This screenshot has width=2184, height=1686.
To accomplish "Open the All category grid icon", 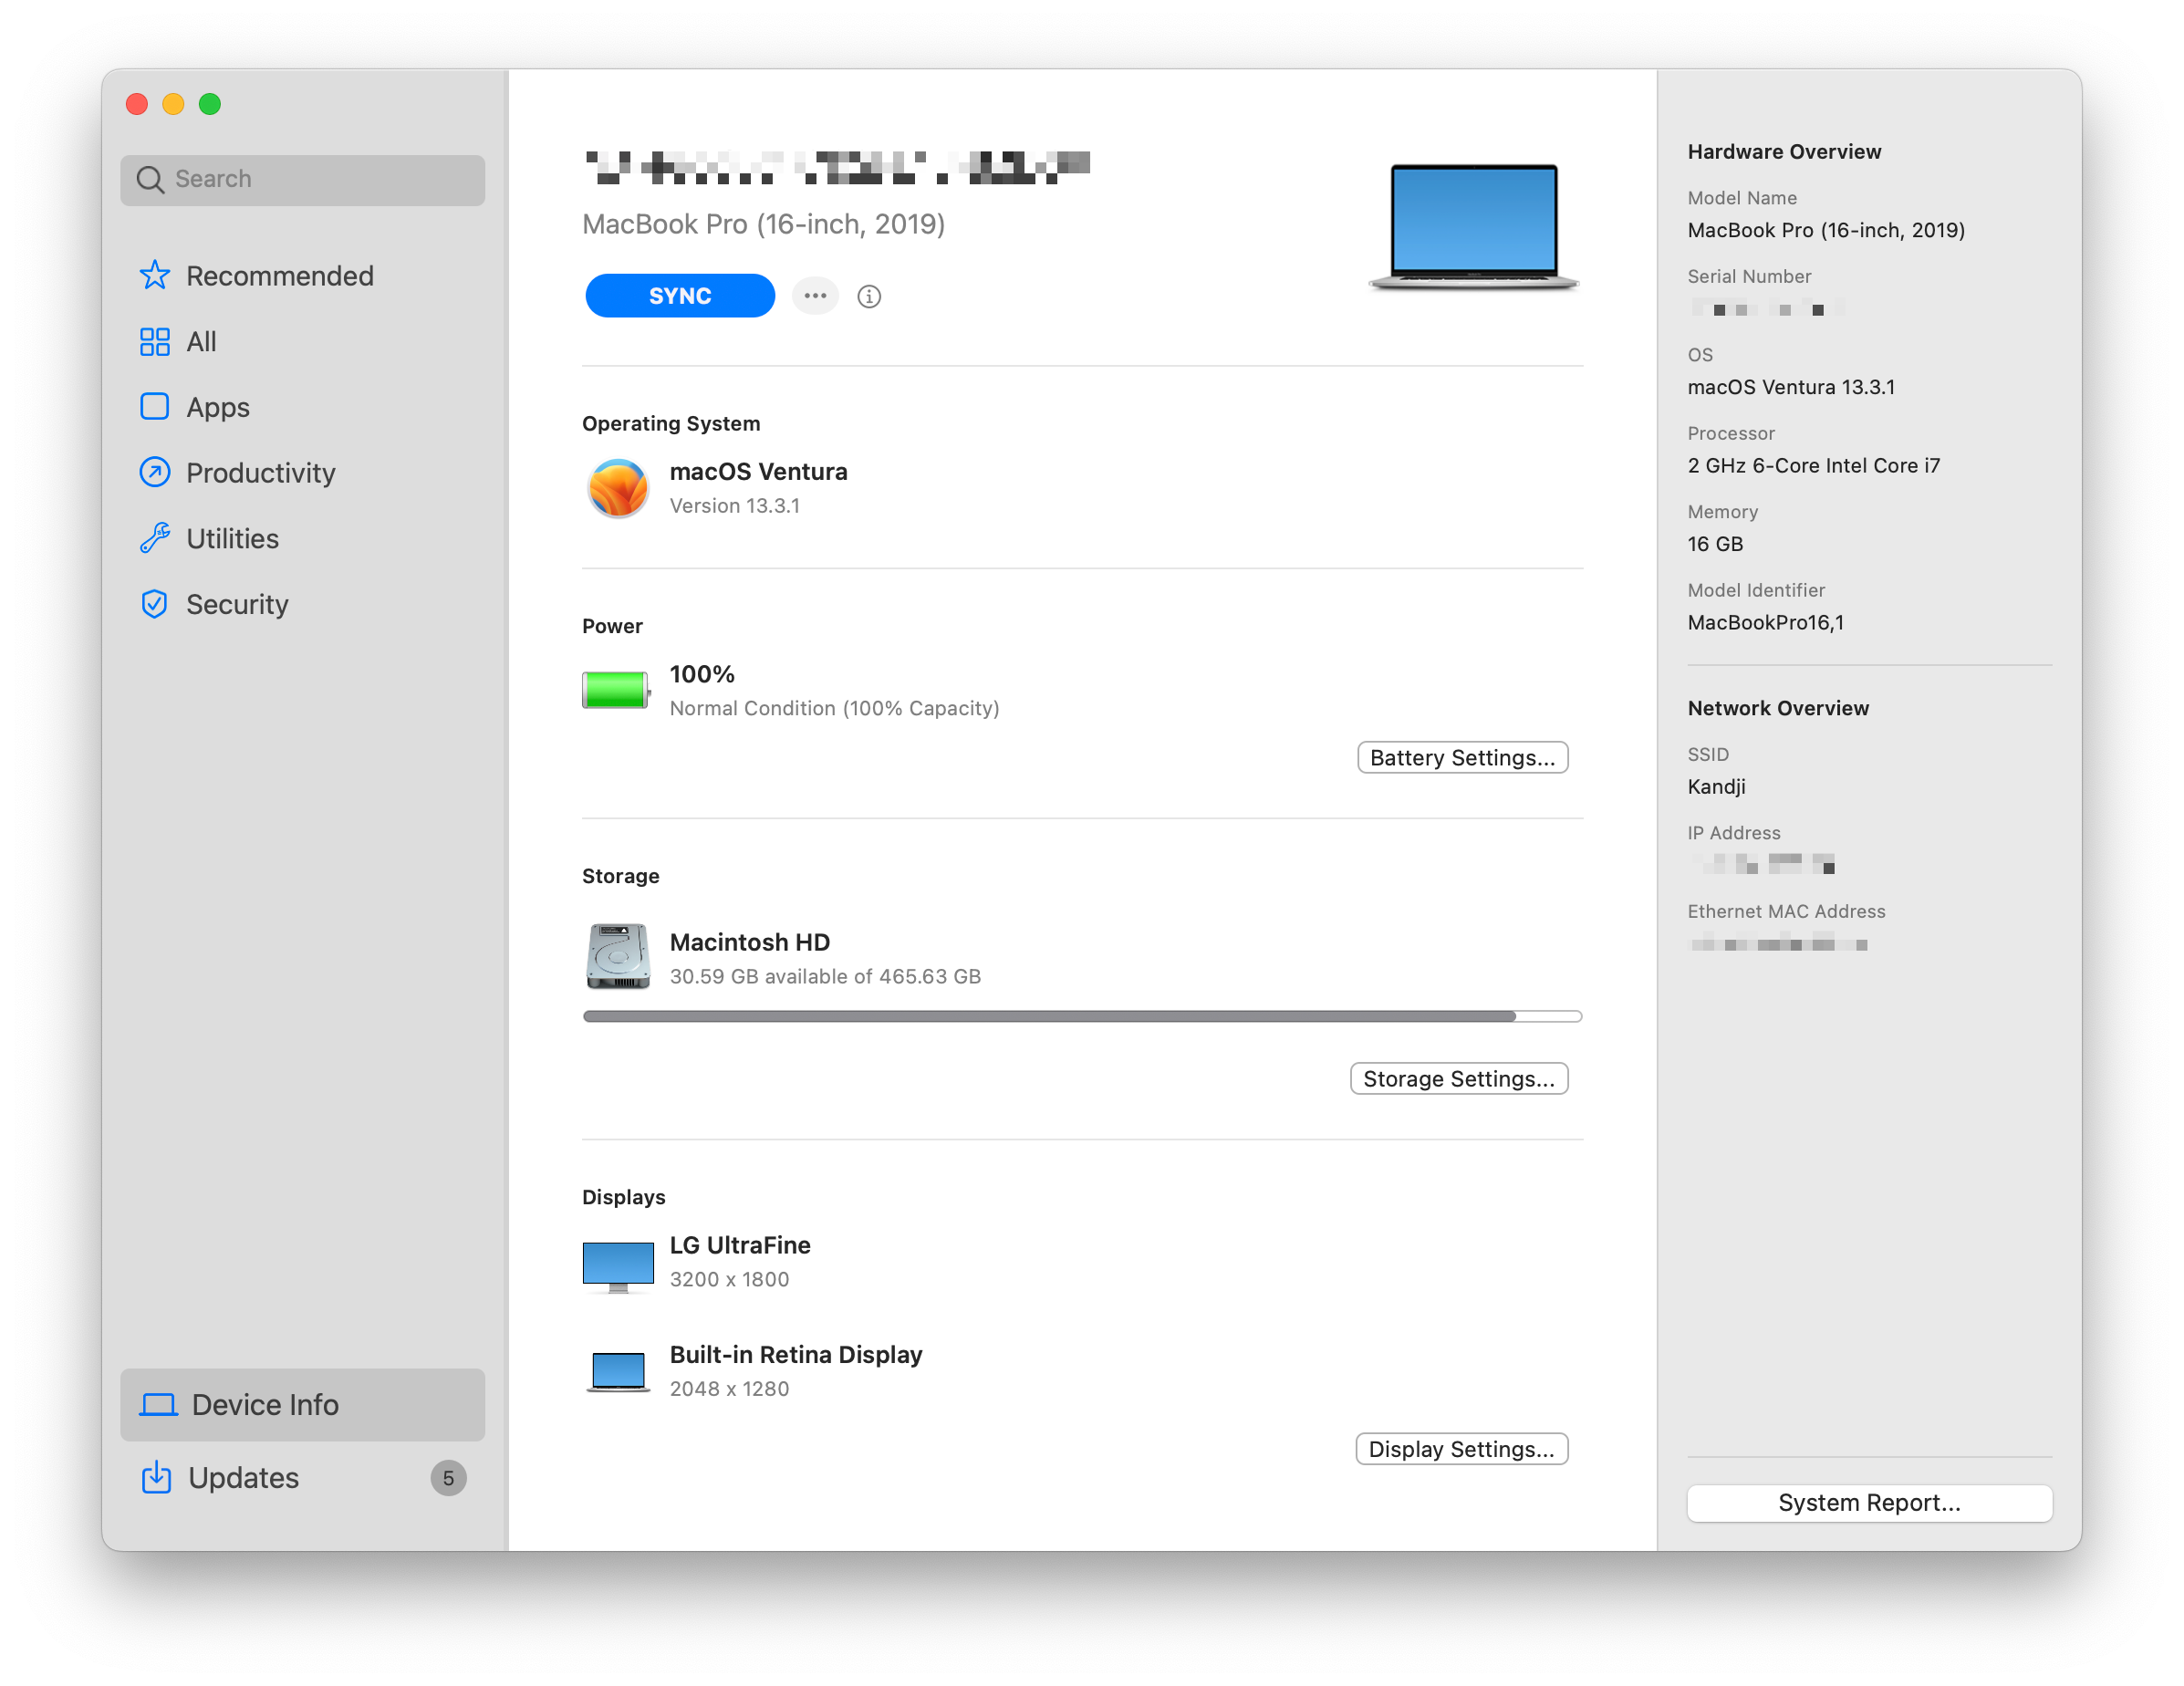I will pos(154,341).
